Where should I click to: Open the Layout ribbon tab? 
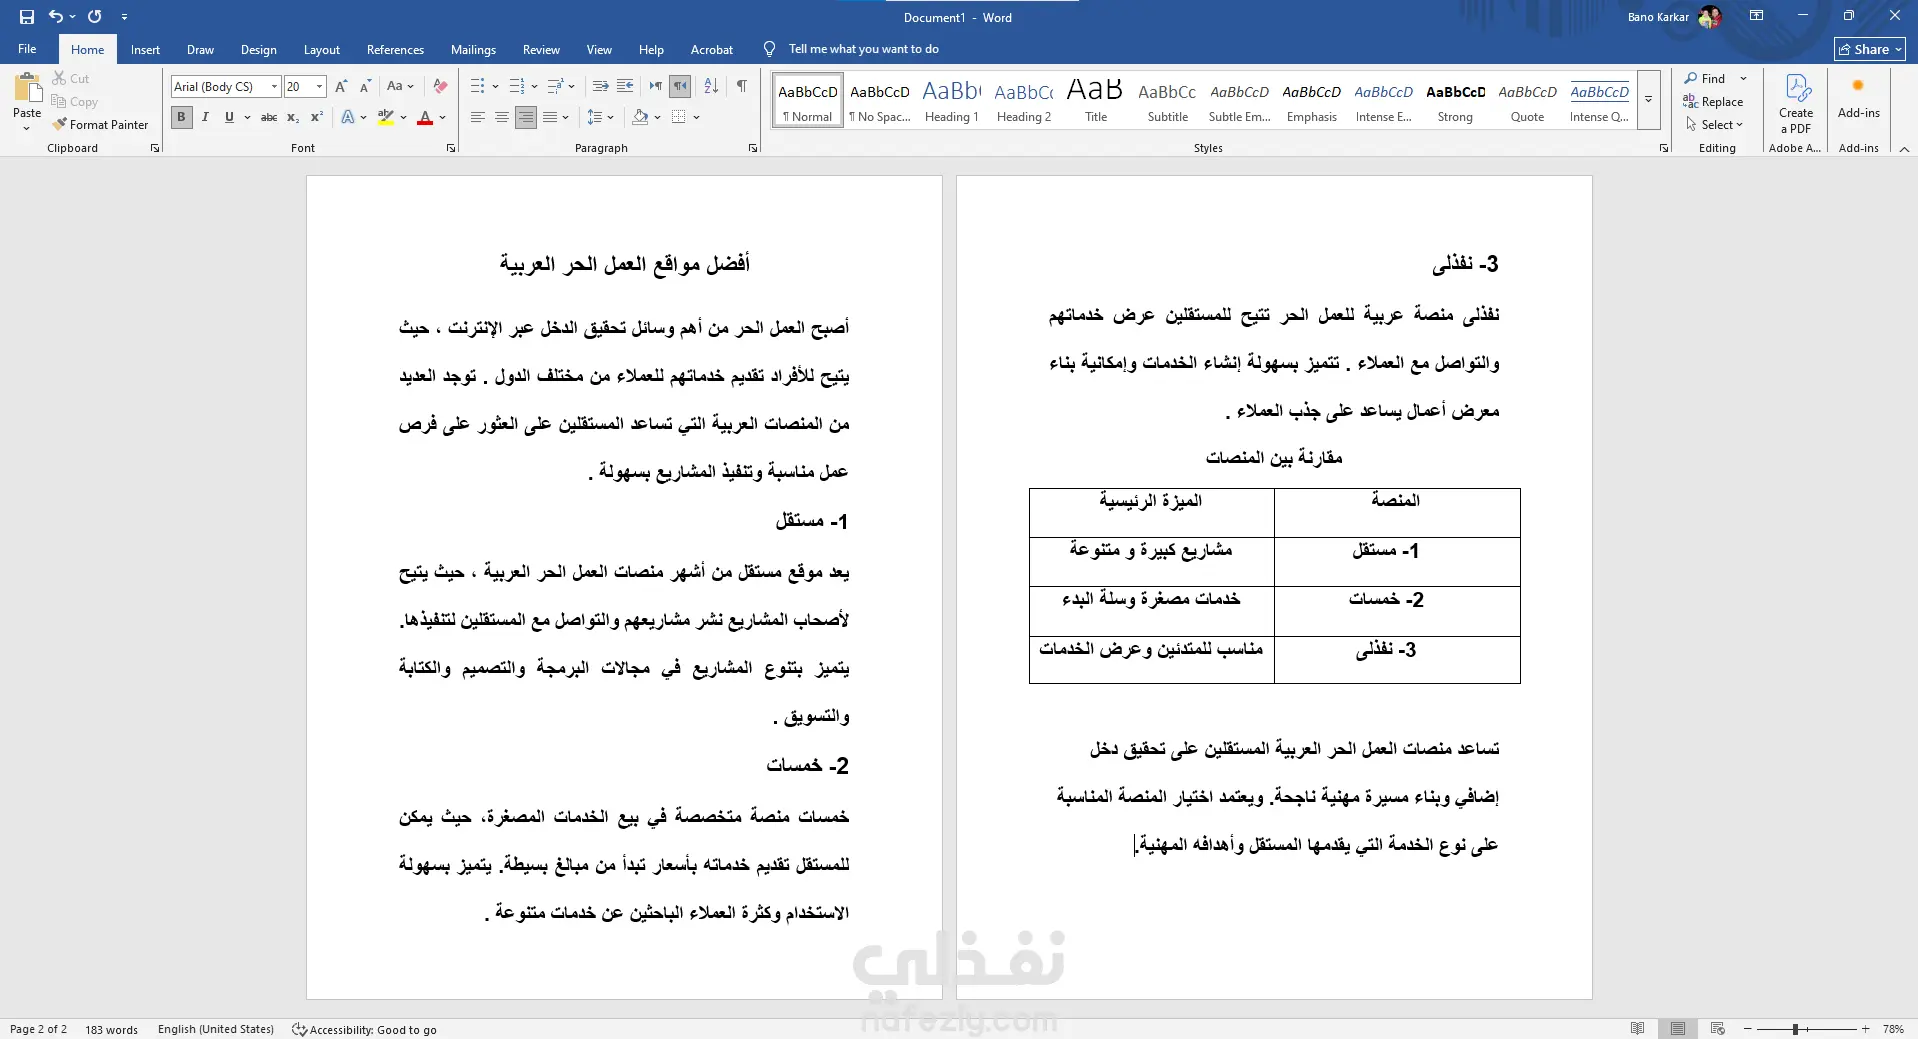[x=321, y=50]
